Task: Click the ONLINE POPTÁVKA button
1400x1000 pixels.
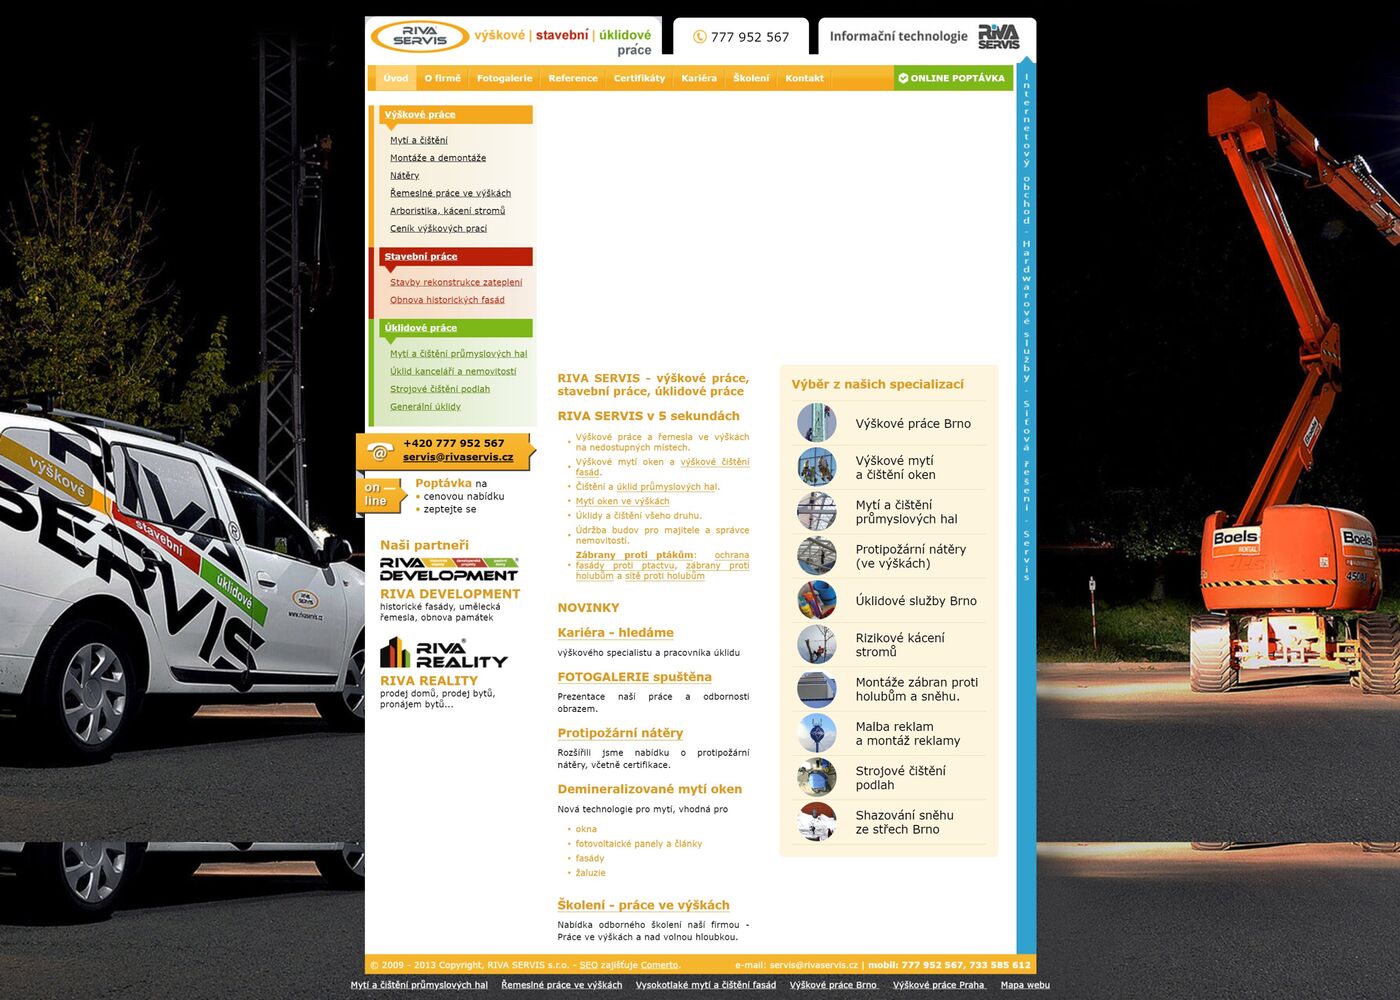Action: (x=953, y=78)
